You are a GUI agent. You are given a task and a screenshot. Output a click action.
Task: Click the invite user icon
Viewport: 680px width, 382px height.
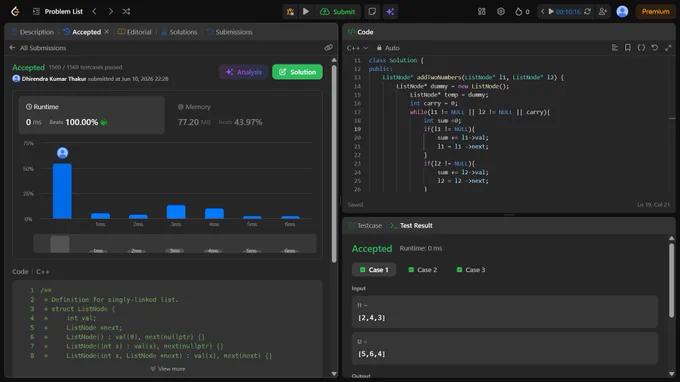[603, 12]
